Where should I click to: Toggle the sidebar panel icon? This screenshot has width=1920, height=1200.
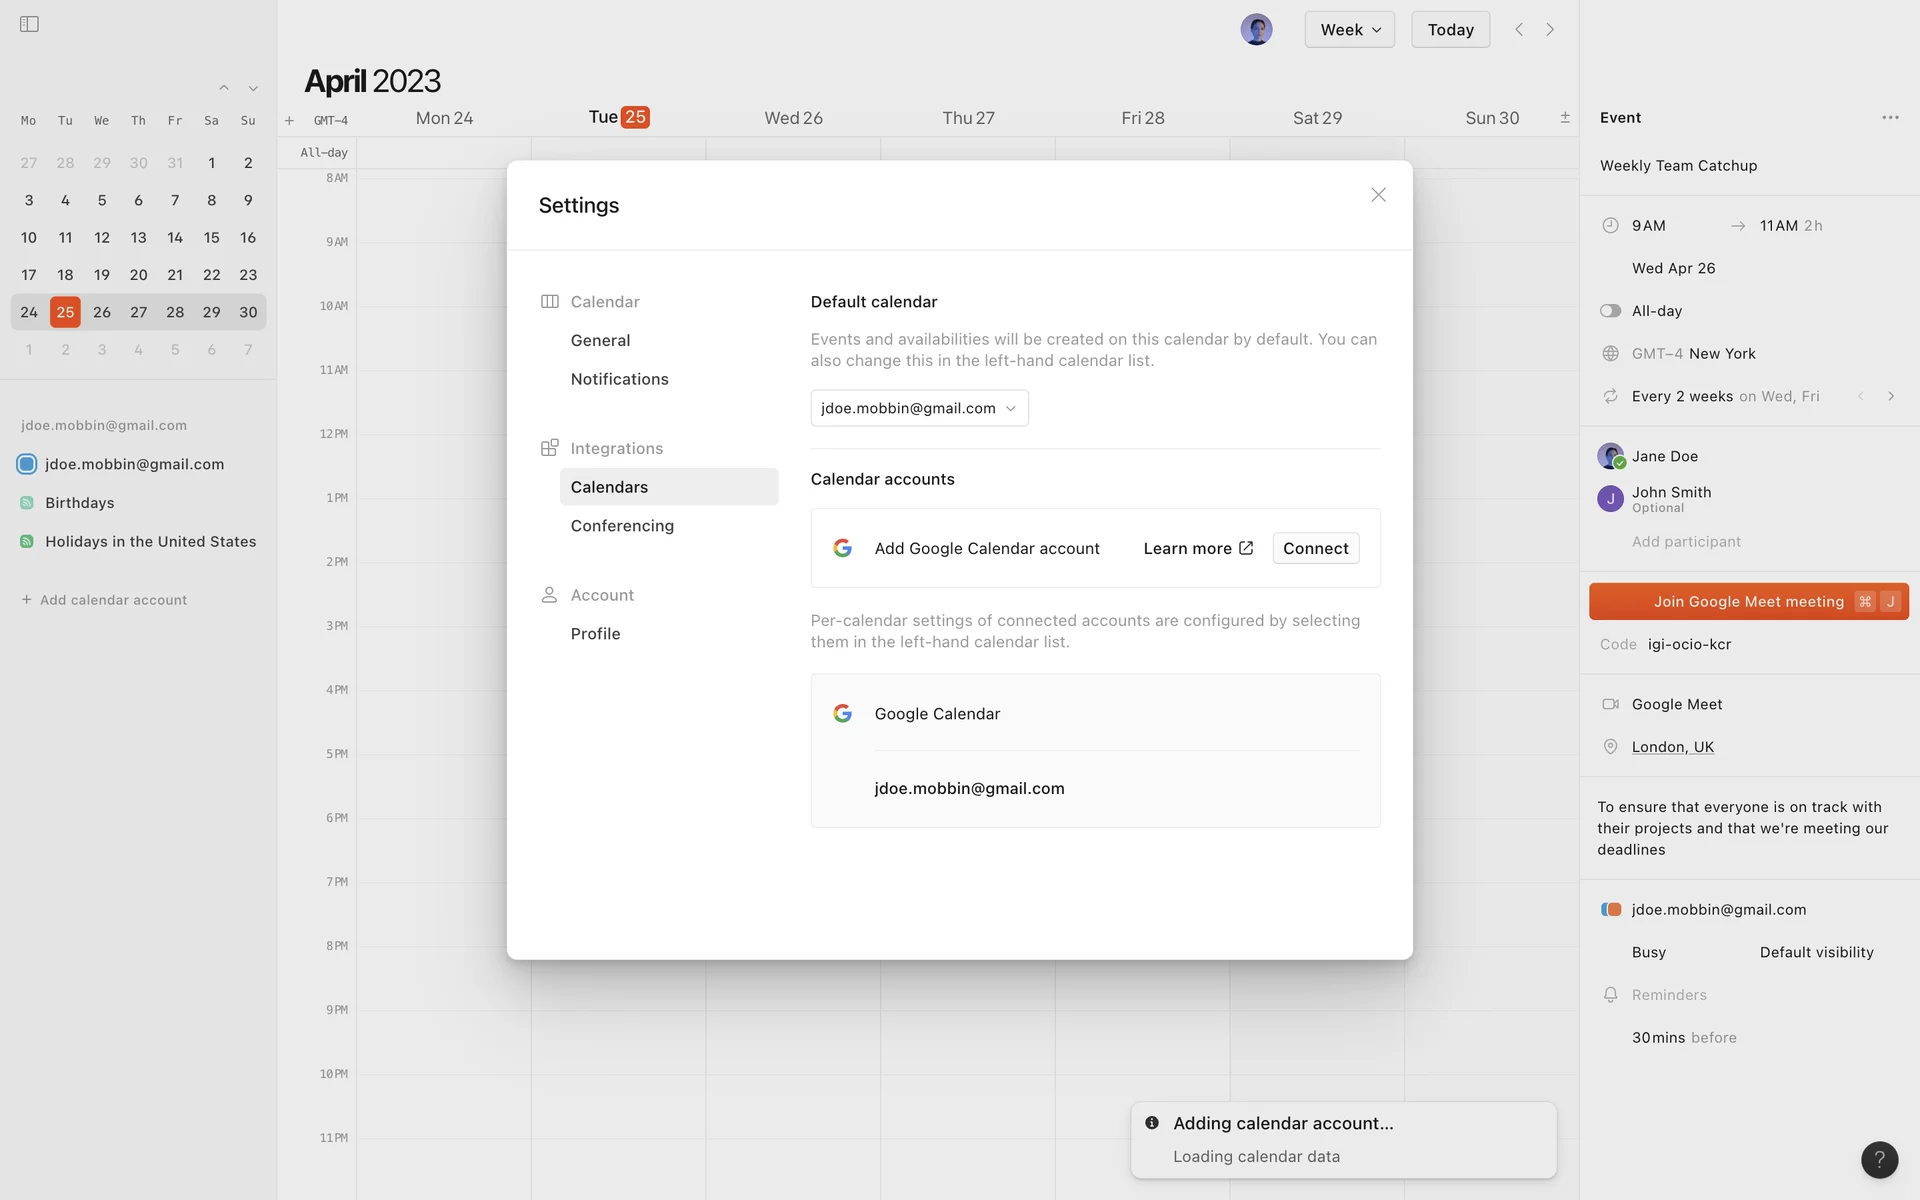coord(29,24)
